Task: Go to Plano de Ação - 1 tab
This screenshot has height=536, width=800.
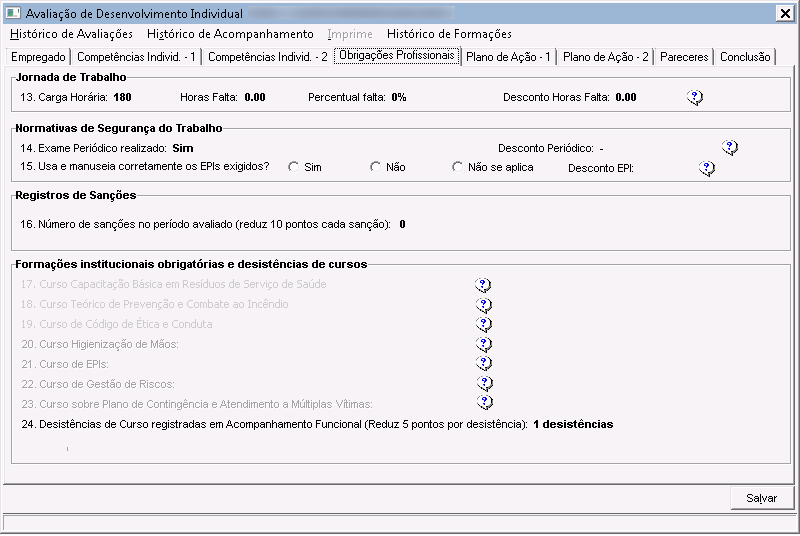Action: tap(508, 57)
